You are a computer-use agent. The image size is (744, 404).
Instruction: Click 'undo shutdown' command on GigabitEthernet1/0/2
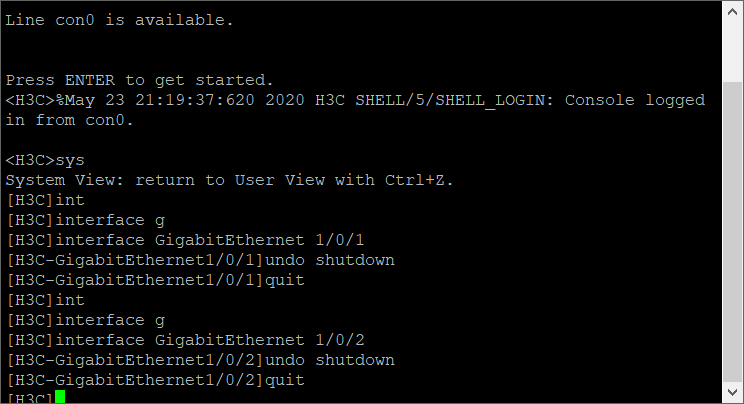(x=330, y=360)
